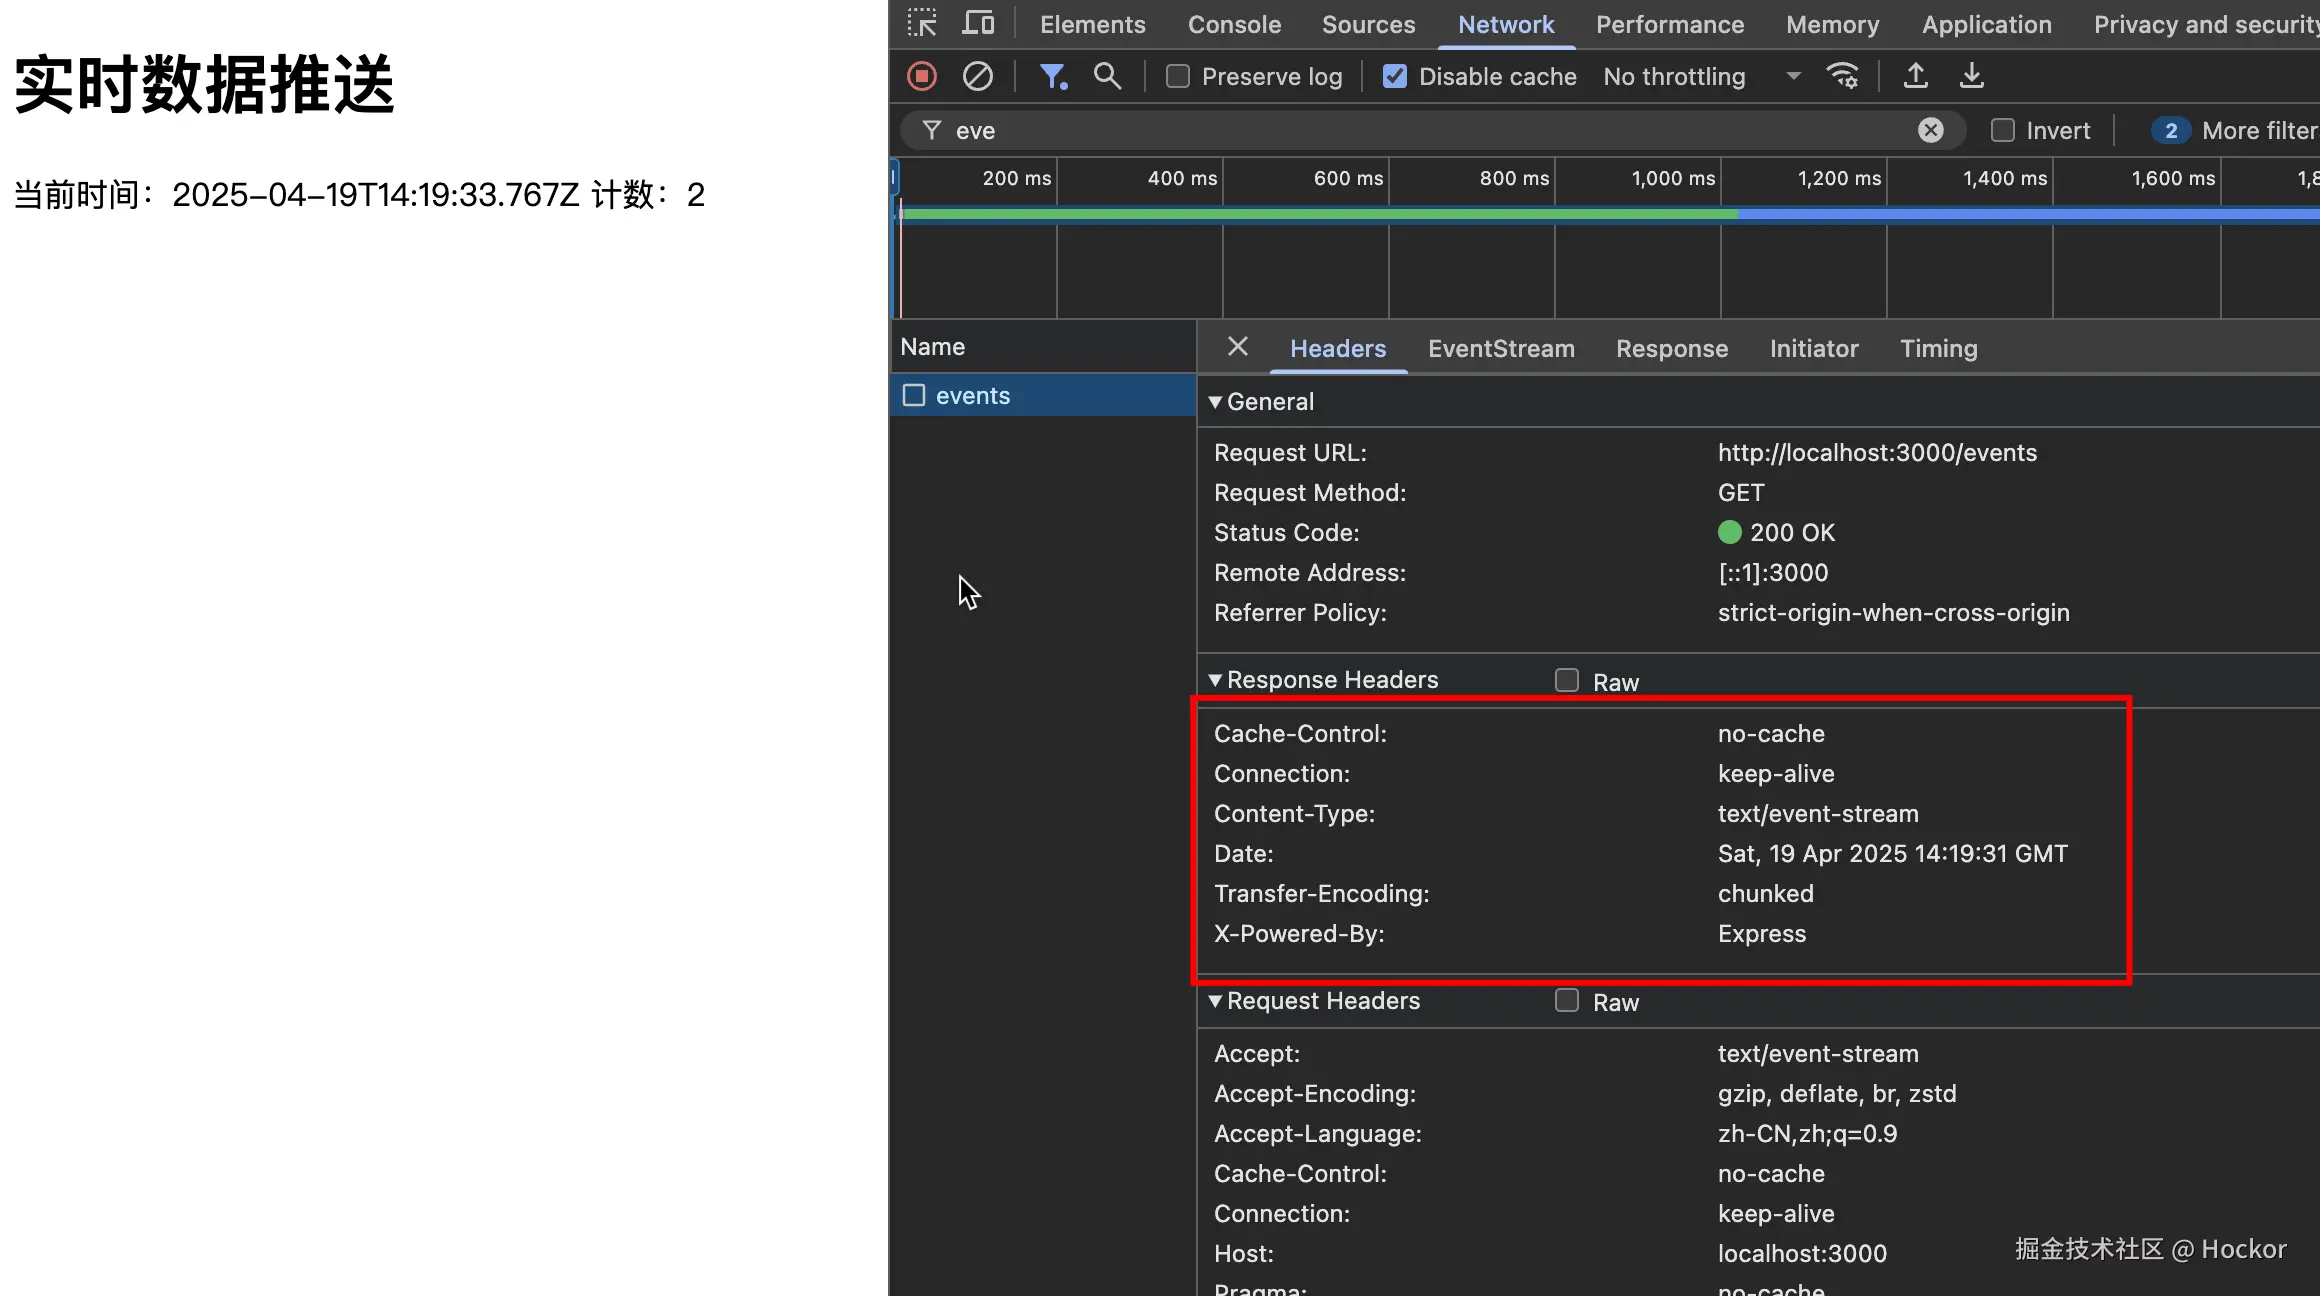Collapse the Response Headers section

(x=1215, y=680)
